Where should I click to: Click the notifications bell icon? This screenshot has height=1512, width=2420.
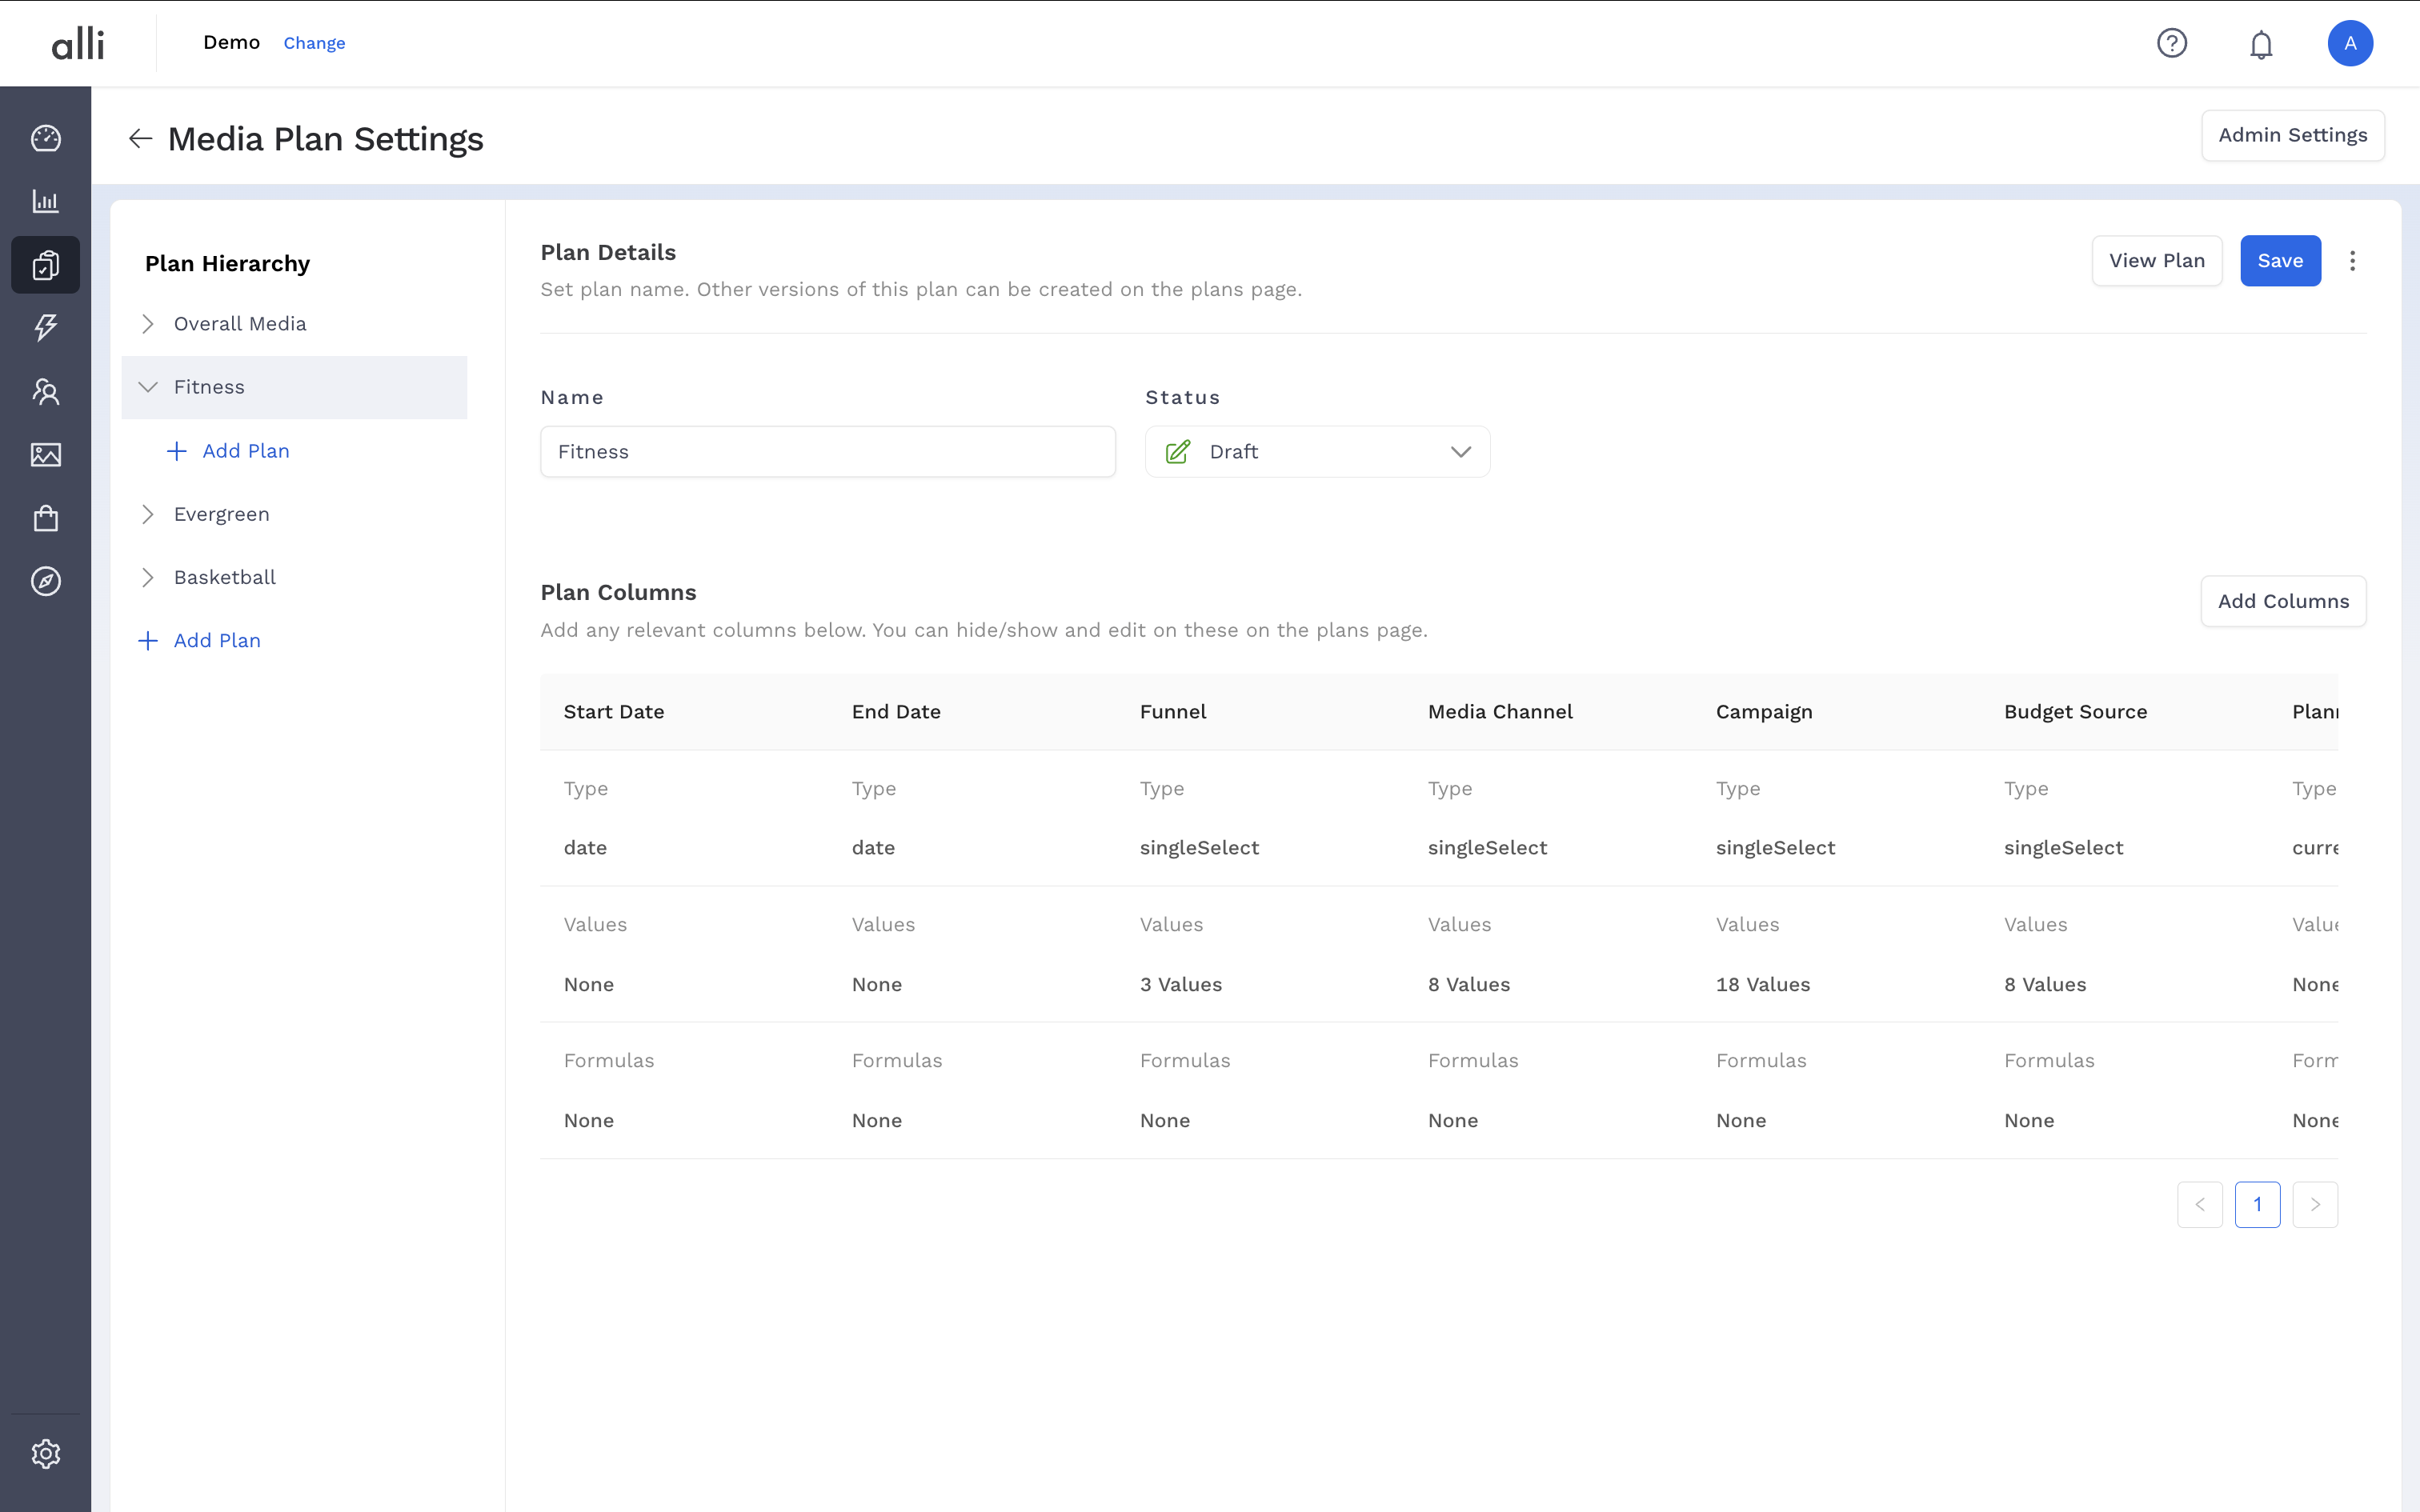tap(2261, 44)
